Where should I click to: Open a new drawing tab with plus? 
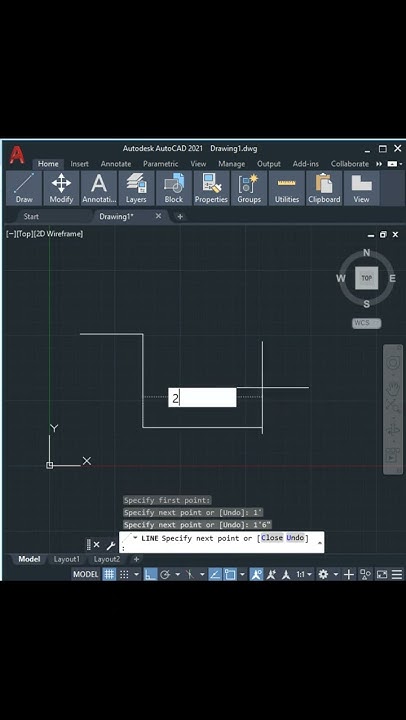coord(180,216)
